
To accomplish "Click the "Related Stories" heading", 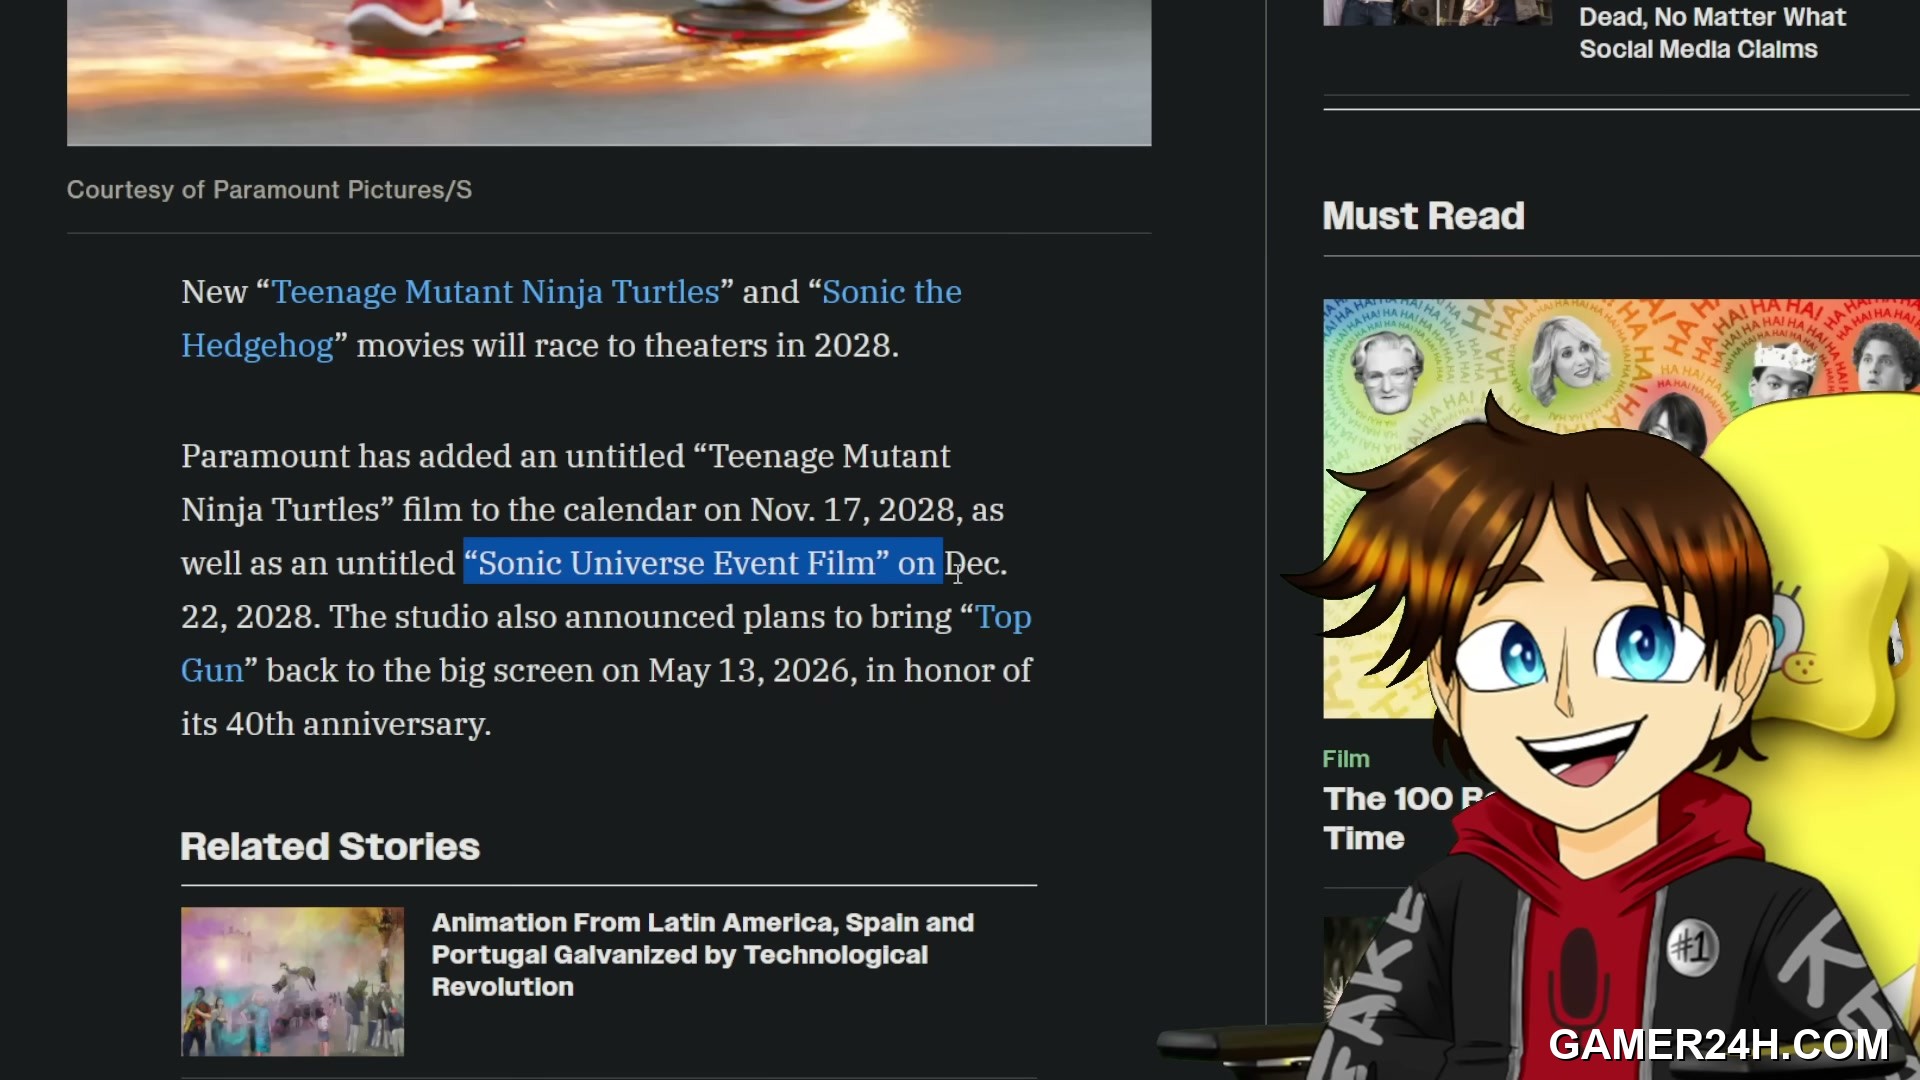I will coord(330,847).
